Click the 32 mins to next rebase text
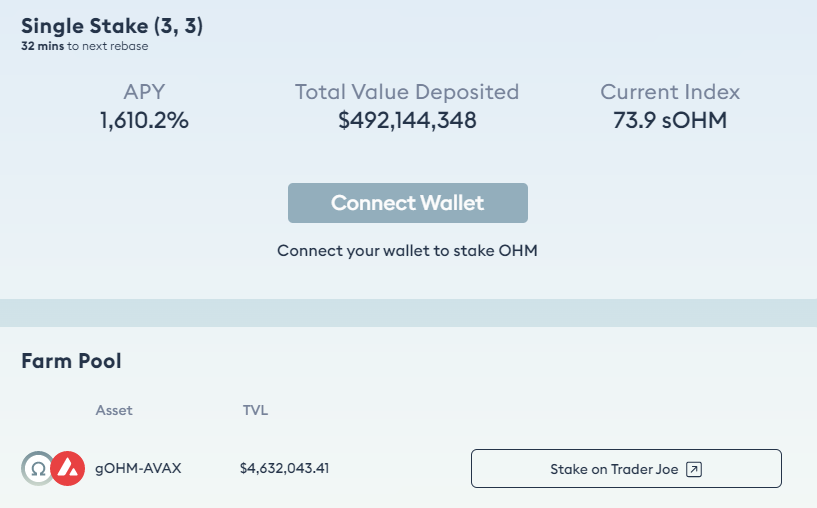 84,46
